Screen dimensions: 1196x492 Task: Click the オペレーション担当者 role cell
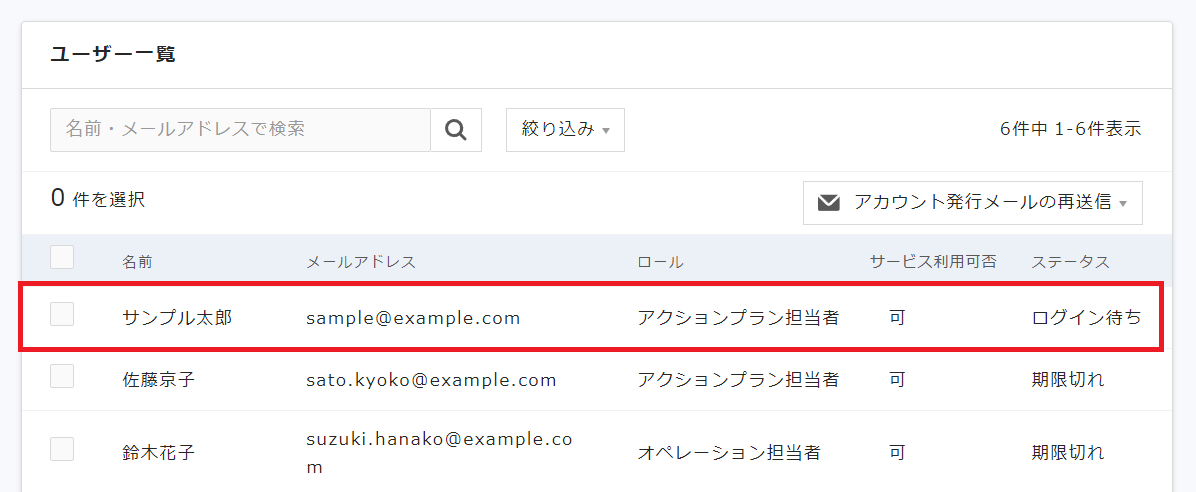(x=729, y=452)
